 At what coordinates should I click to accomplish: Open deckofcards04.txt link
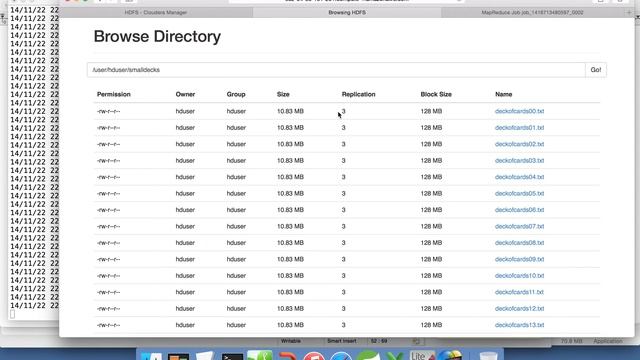pos(519,177)
